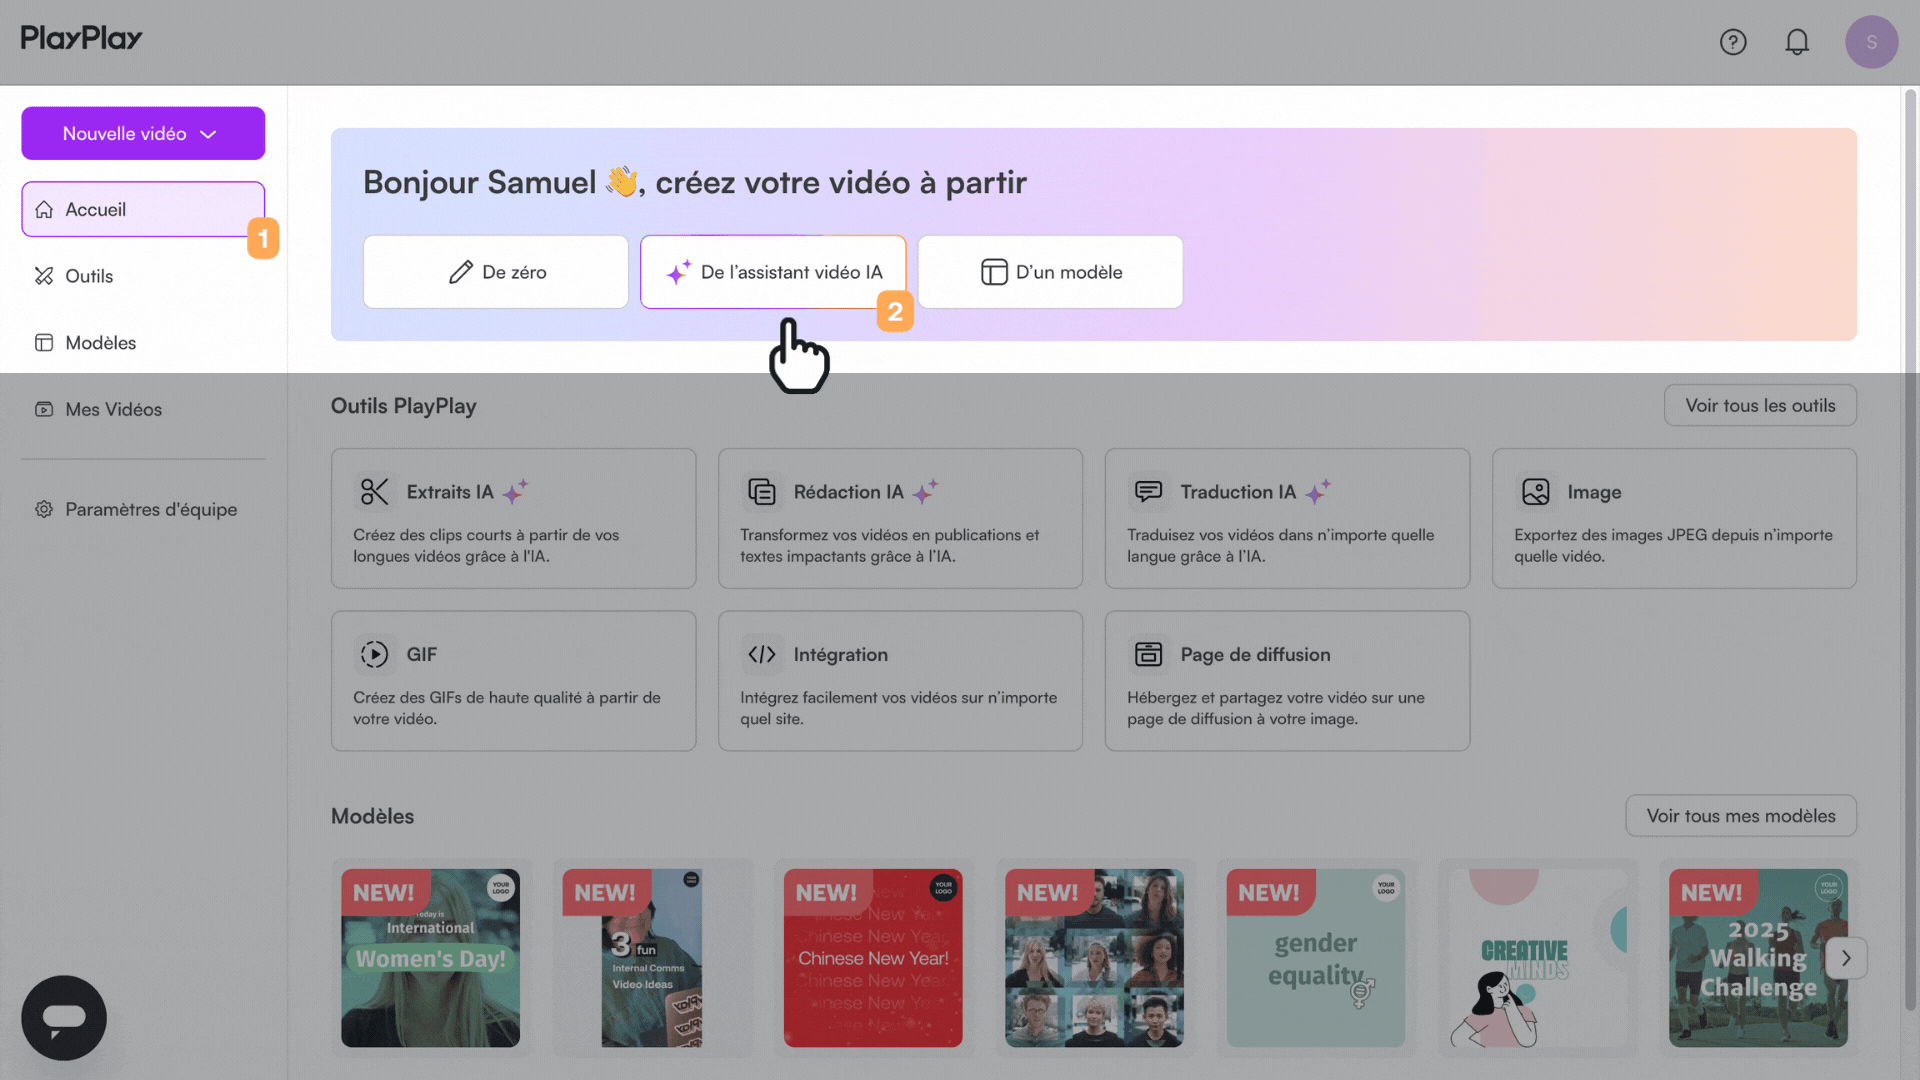Open the chat support bubble
This screenshot has width=1920, height=1080.
[x=64, y=1017]
